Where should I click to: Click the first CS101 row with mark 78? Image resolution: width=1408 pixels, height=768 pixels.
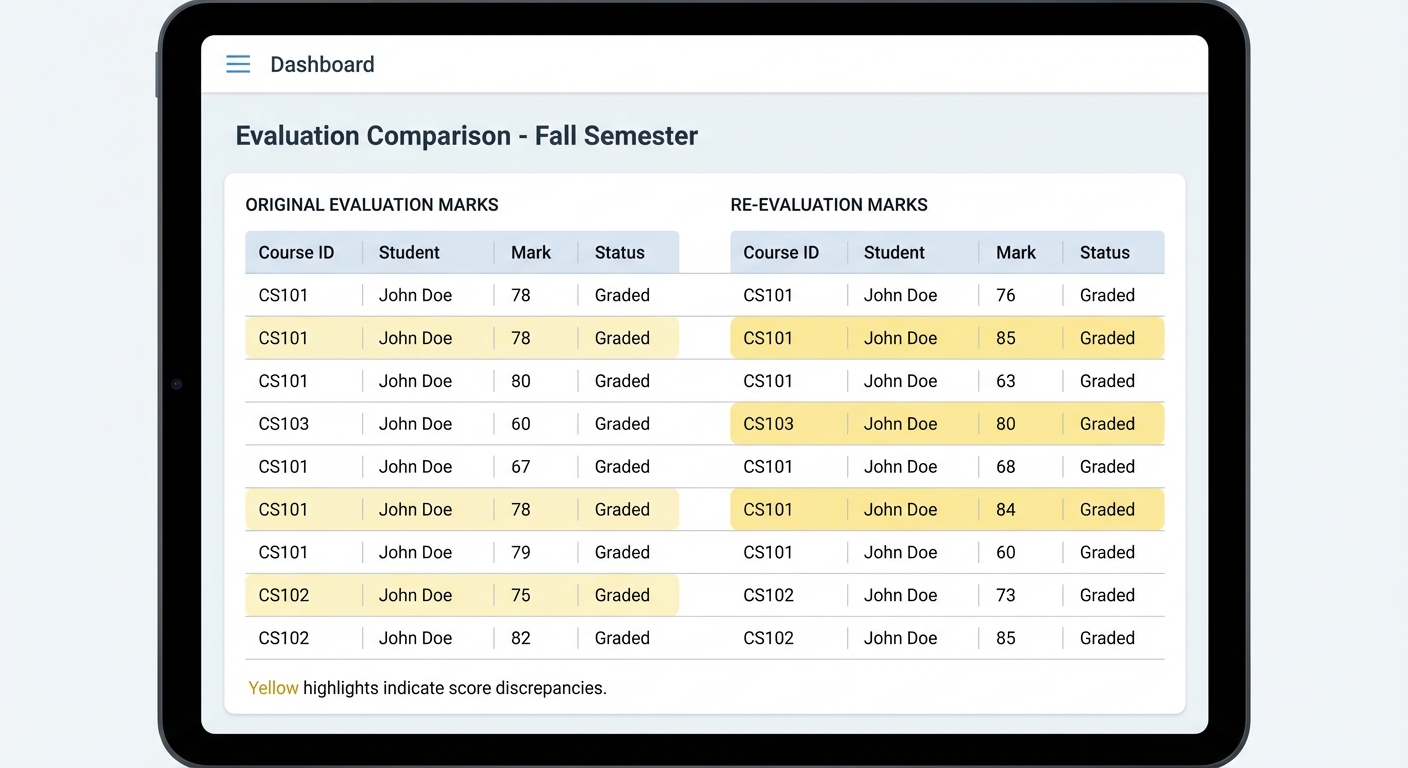462,294
